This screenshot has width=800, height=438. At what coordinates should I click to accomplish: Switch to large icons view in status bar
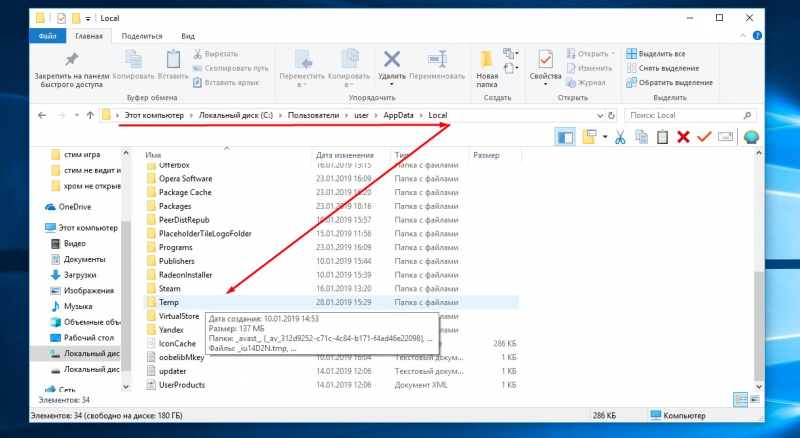tap(755, 400)
